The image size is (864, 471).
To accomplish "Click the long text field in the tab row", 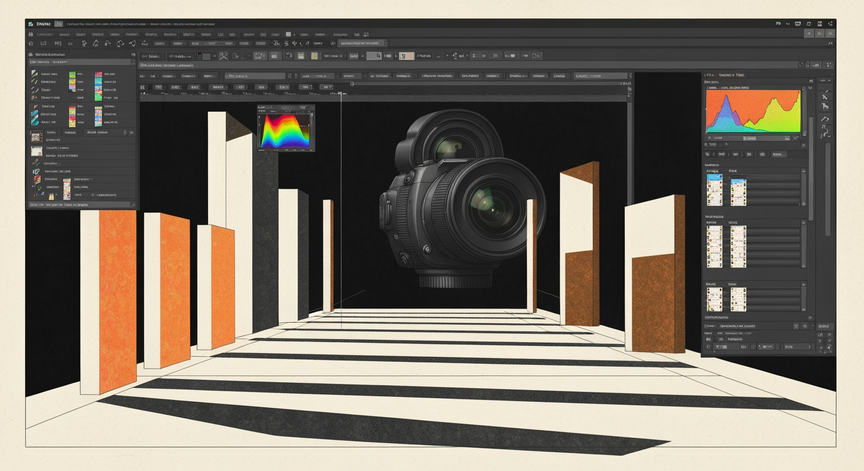I will coord(255,76).
